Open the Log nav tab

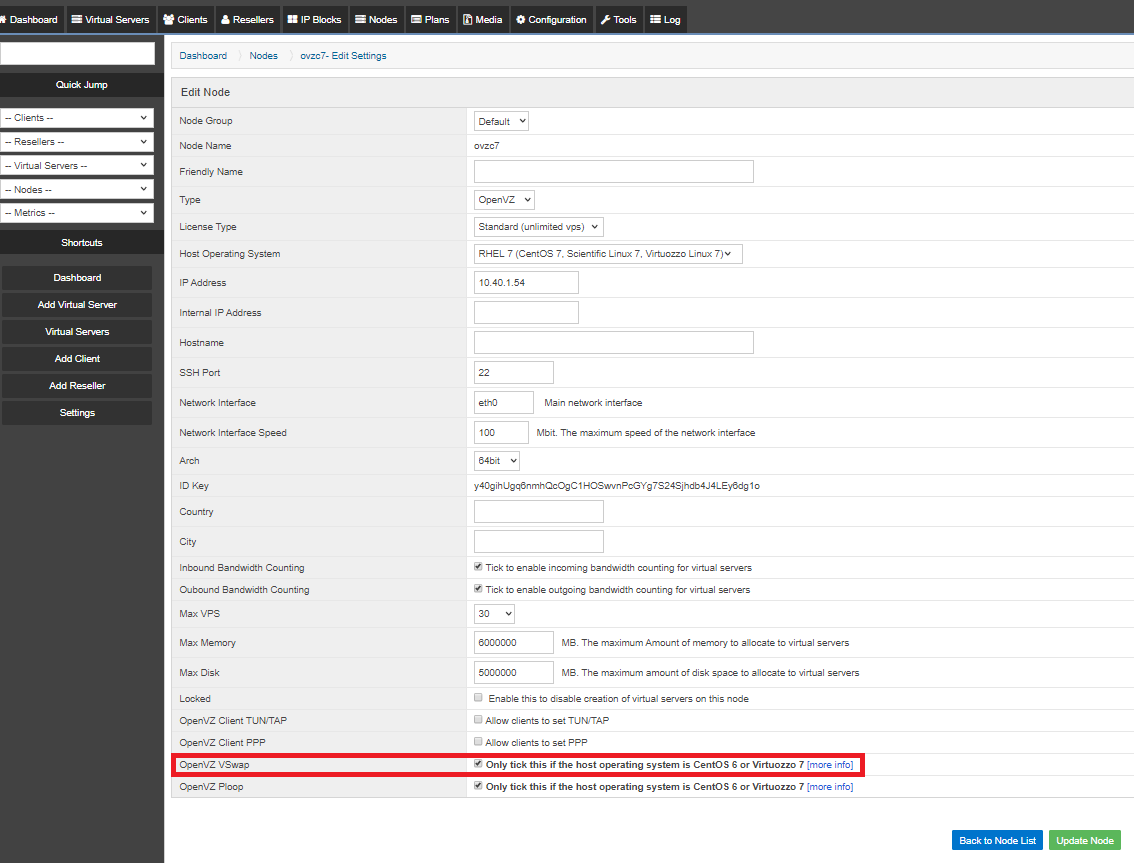click(x=665, y=20)
